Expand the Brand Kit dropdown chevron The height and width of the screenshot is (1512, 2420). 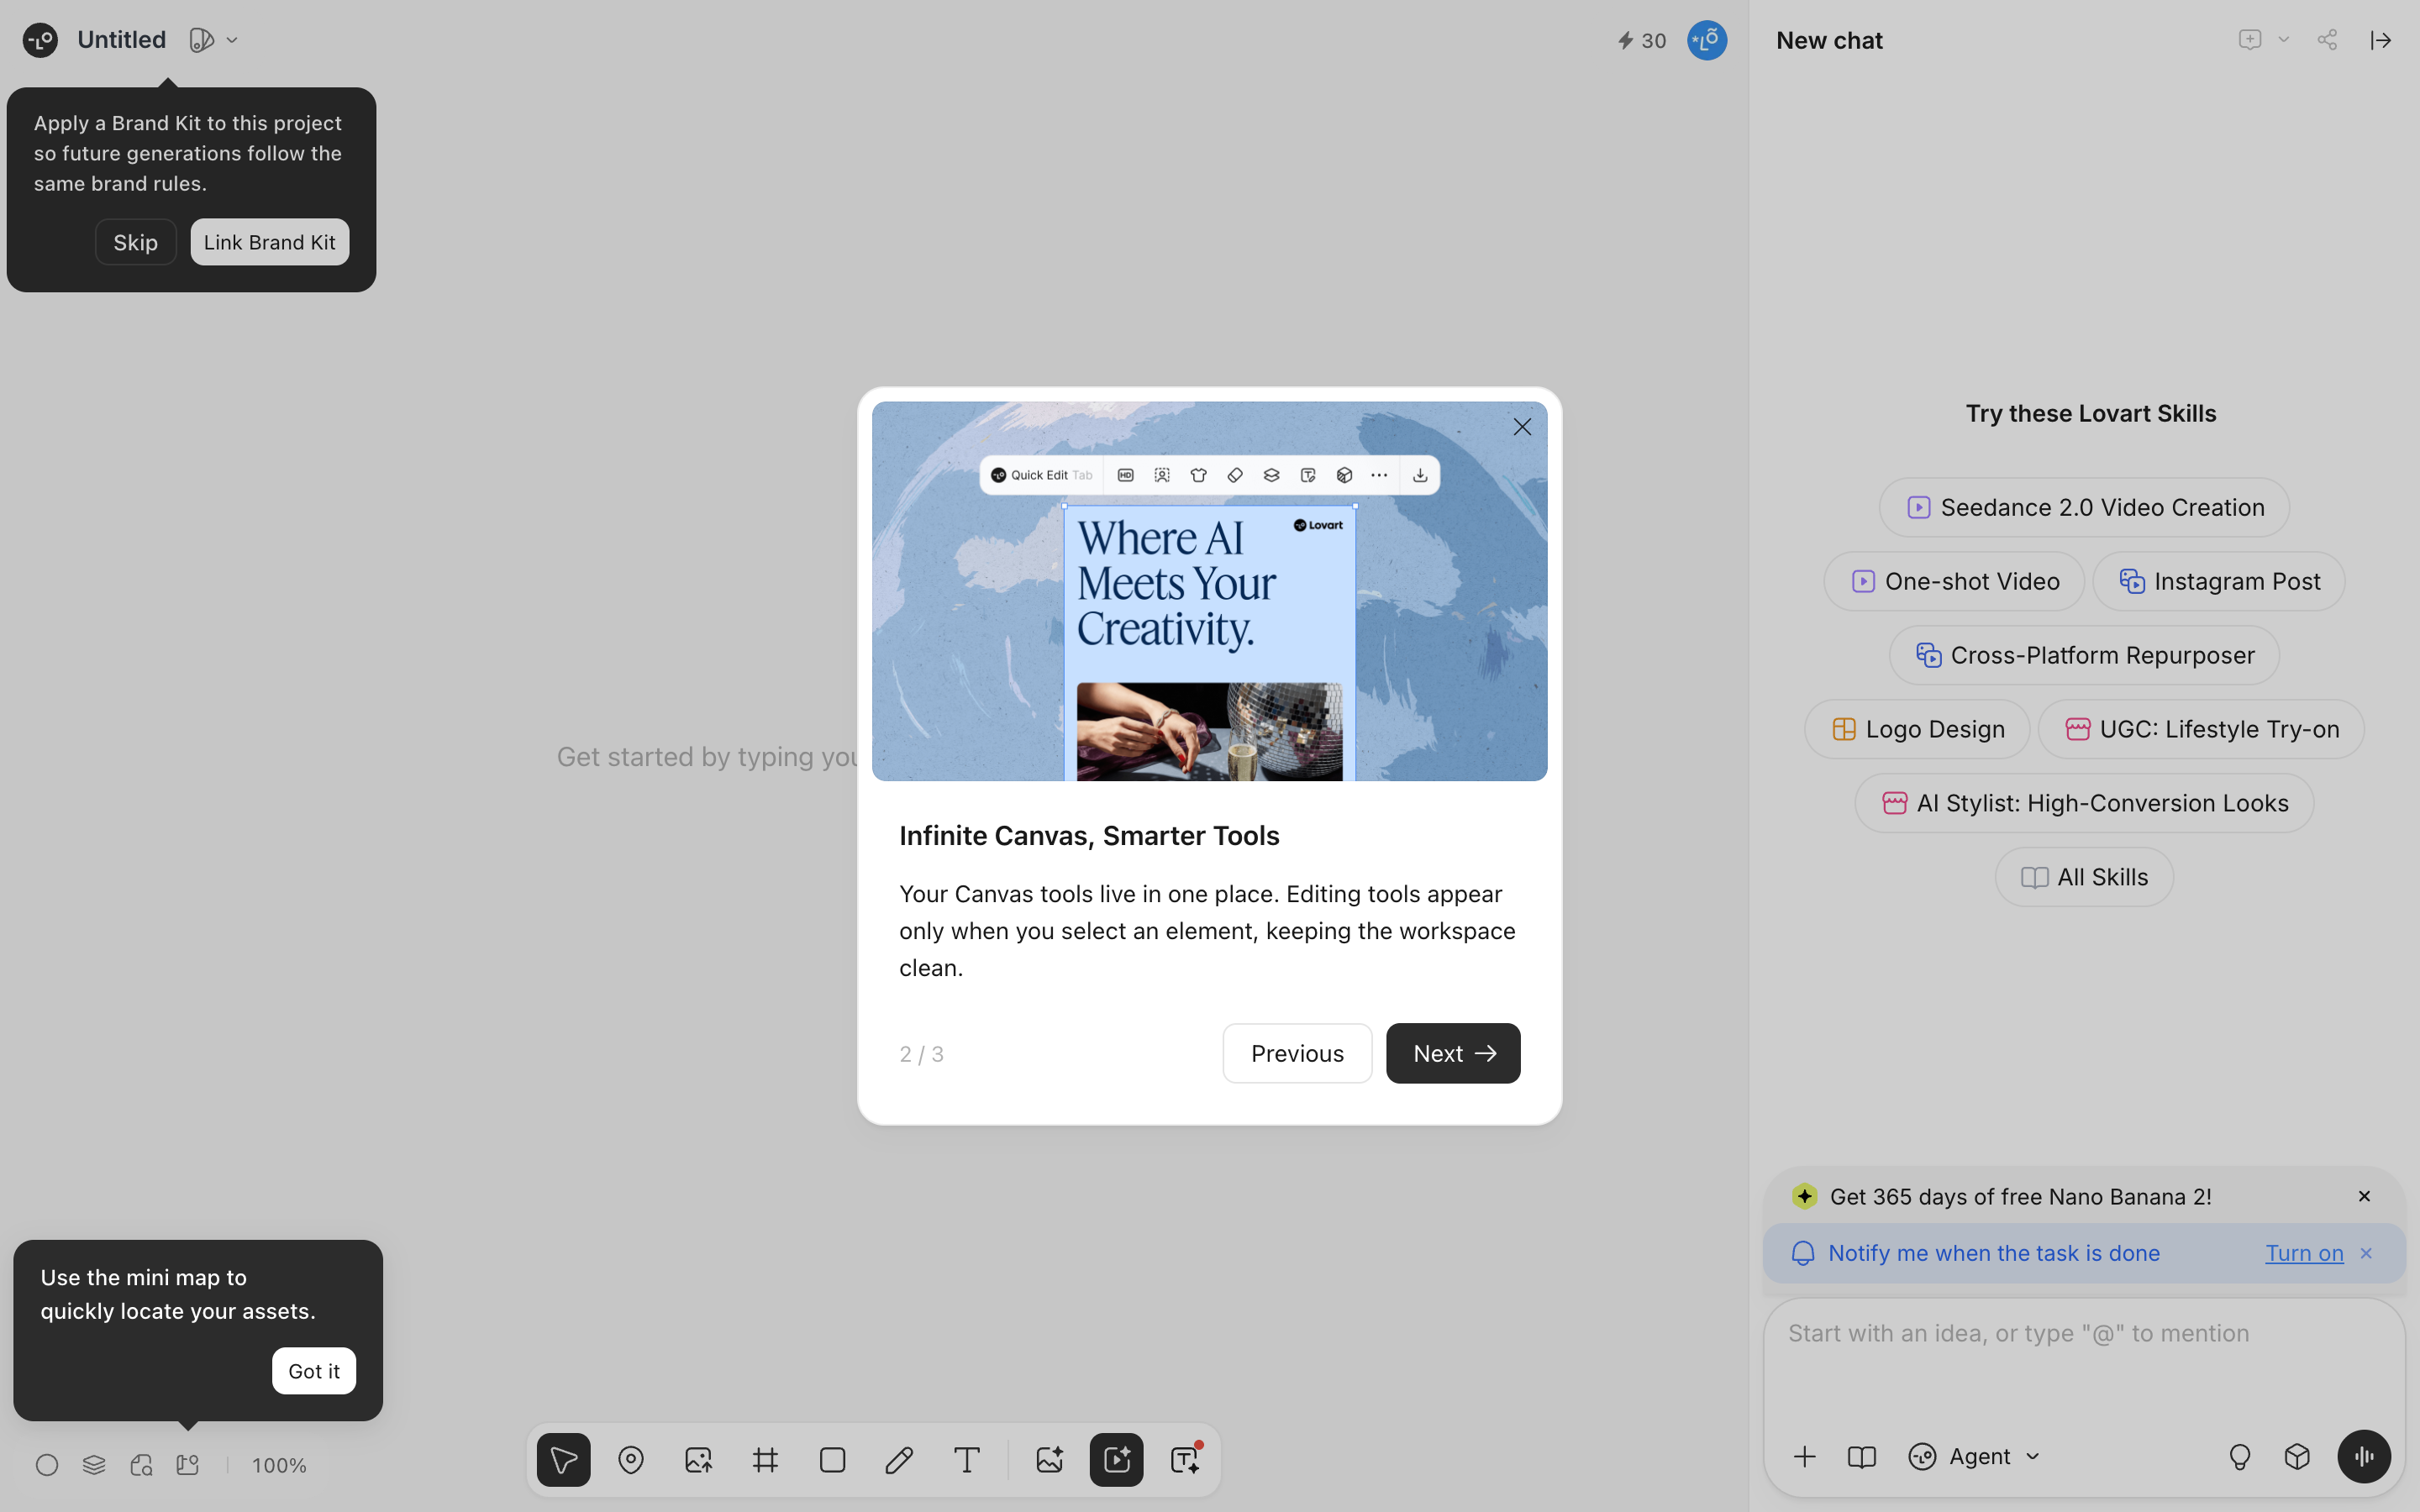point(232,40)
